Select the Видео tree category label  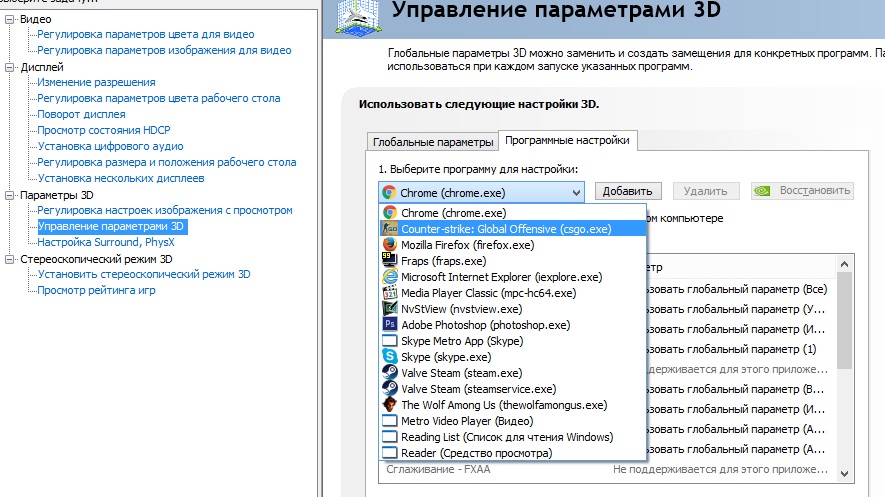tap(36, 19)
